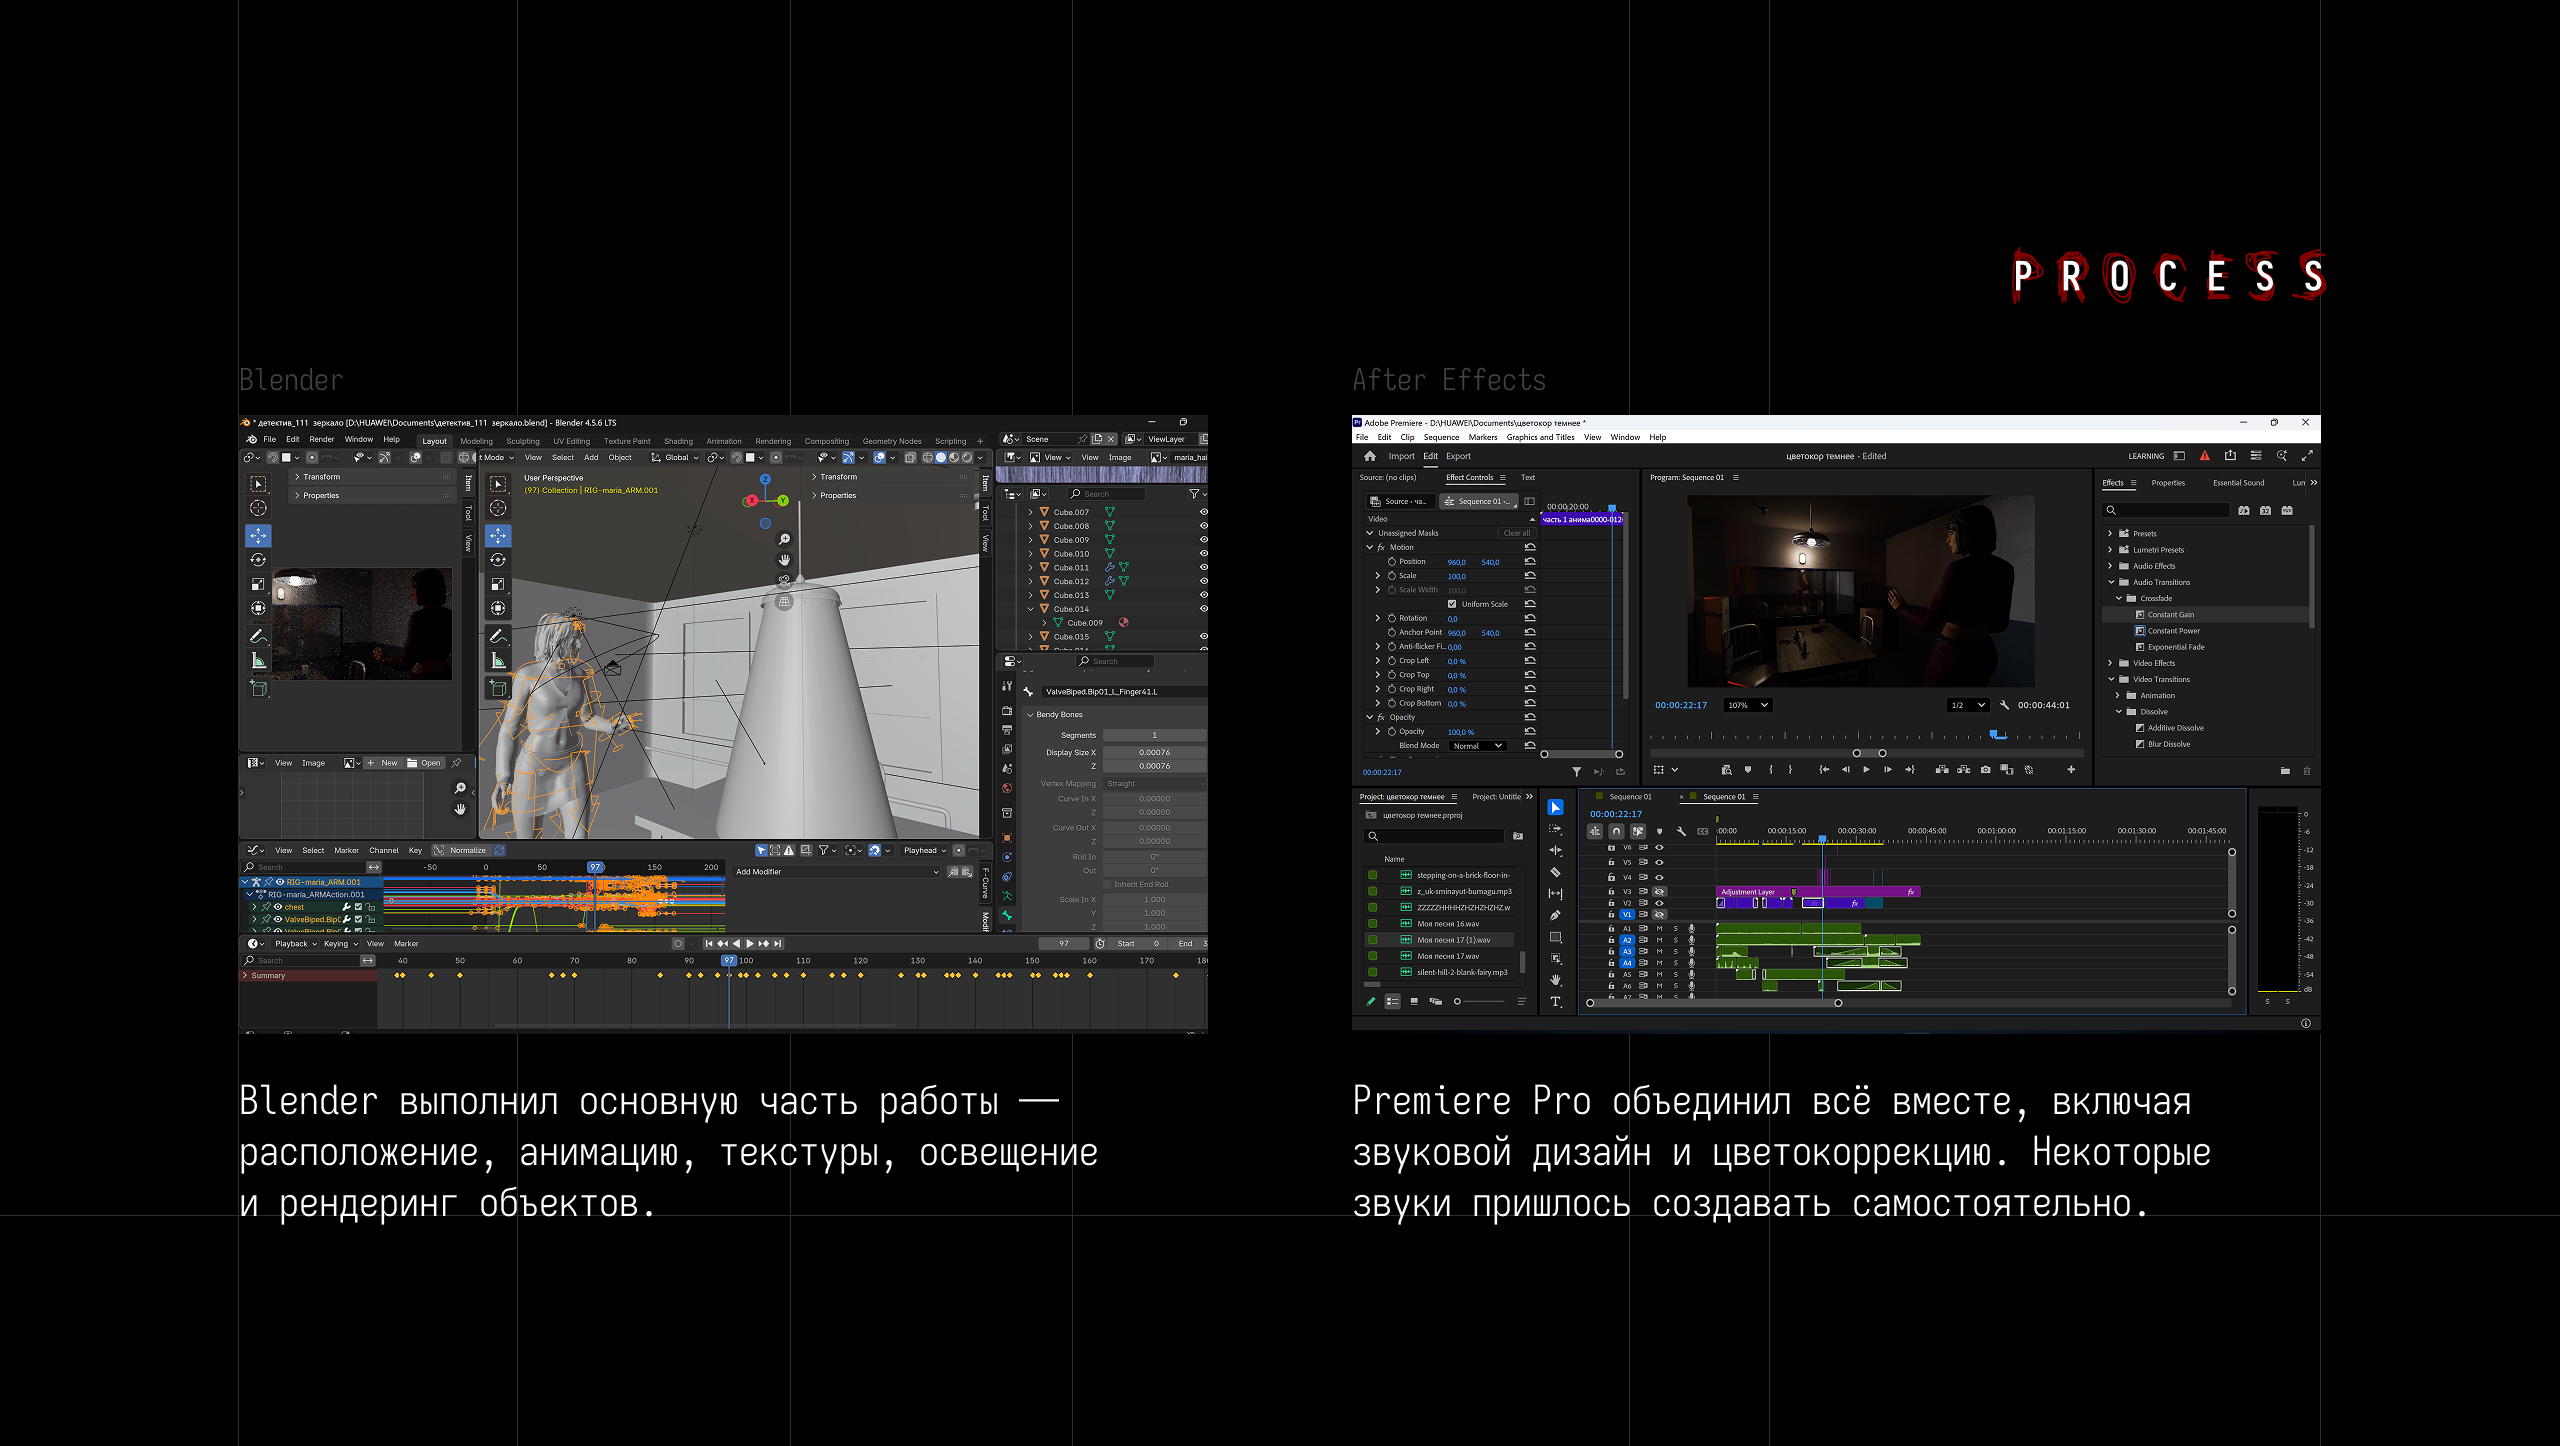The image size is (2560, 1446).
Task: Select the Rotate tool in Blender 3D viewport
Action: pos(498,560)
